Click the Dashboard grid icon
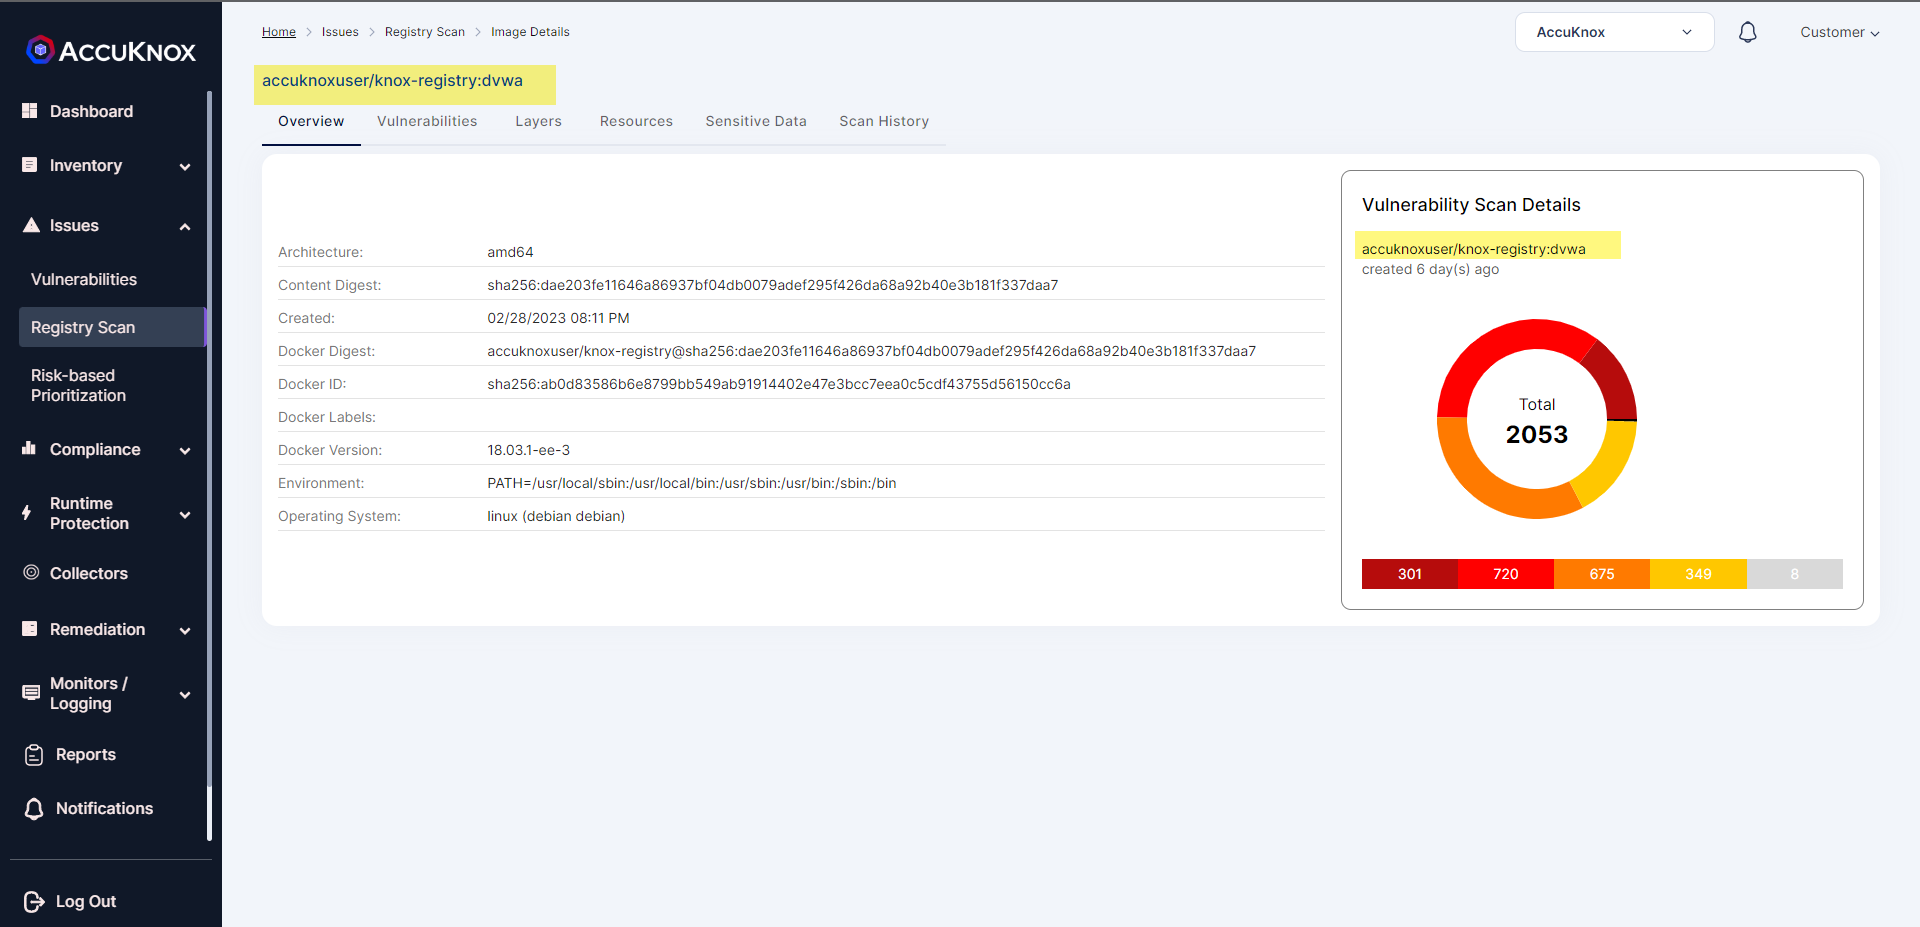1920x927 pixels. 30,111
